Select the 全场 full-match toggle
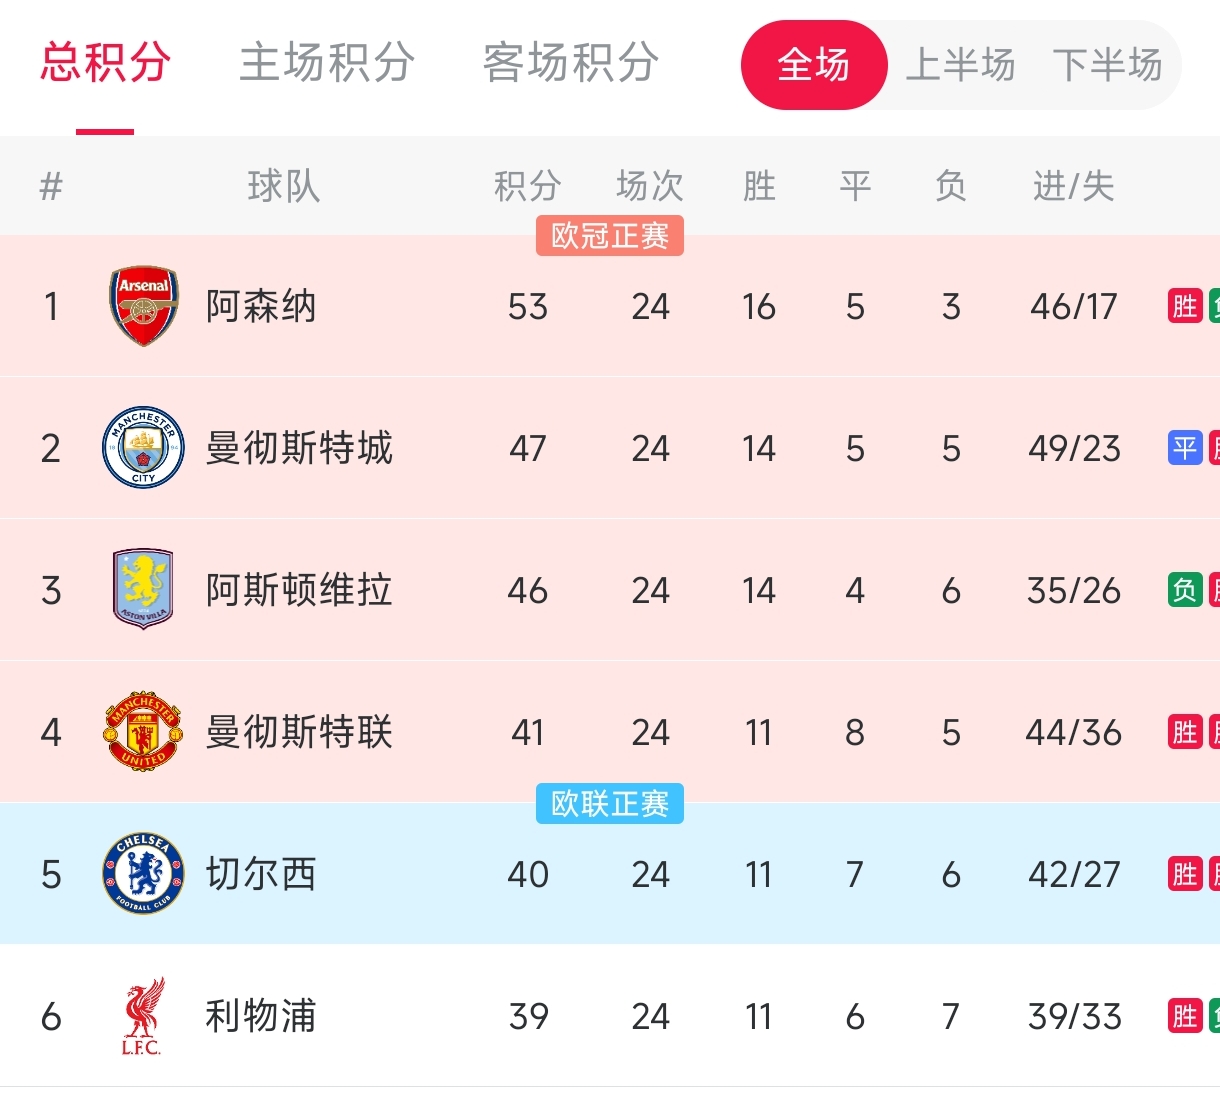This screenshot has width=1220, height=1099. pos(814,65)
